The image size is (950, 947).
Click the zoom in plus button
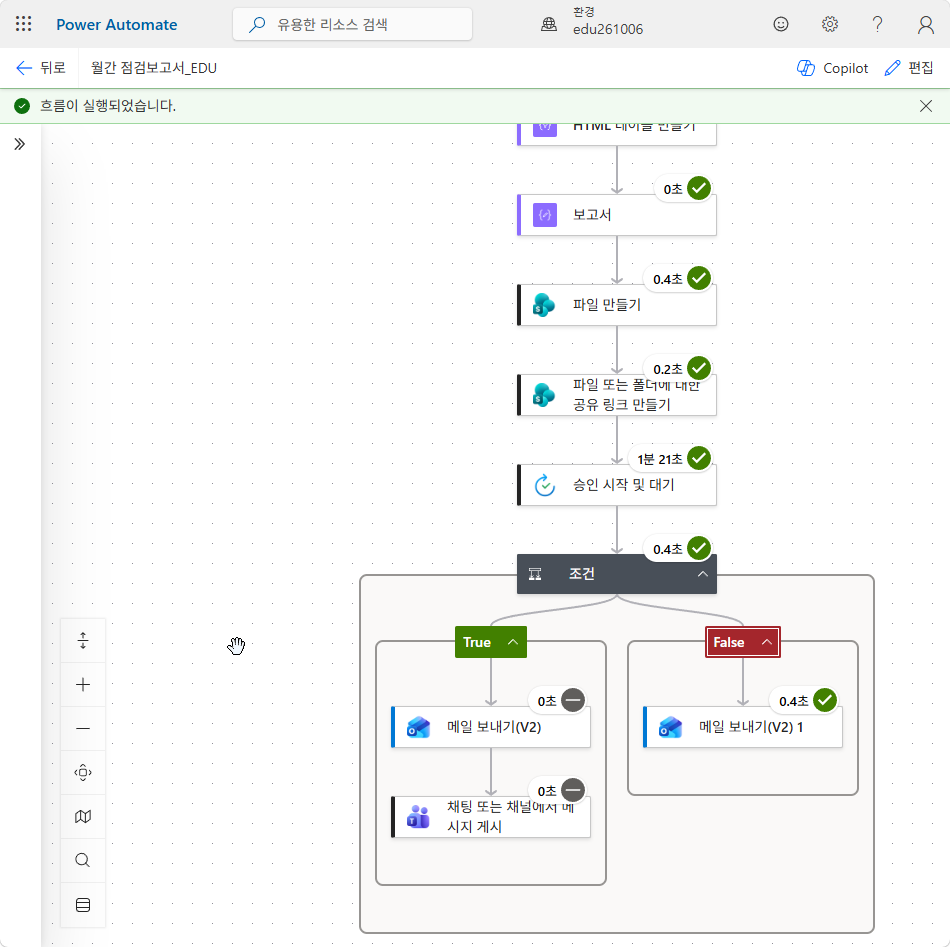tap(83, 685)
